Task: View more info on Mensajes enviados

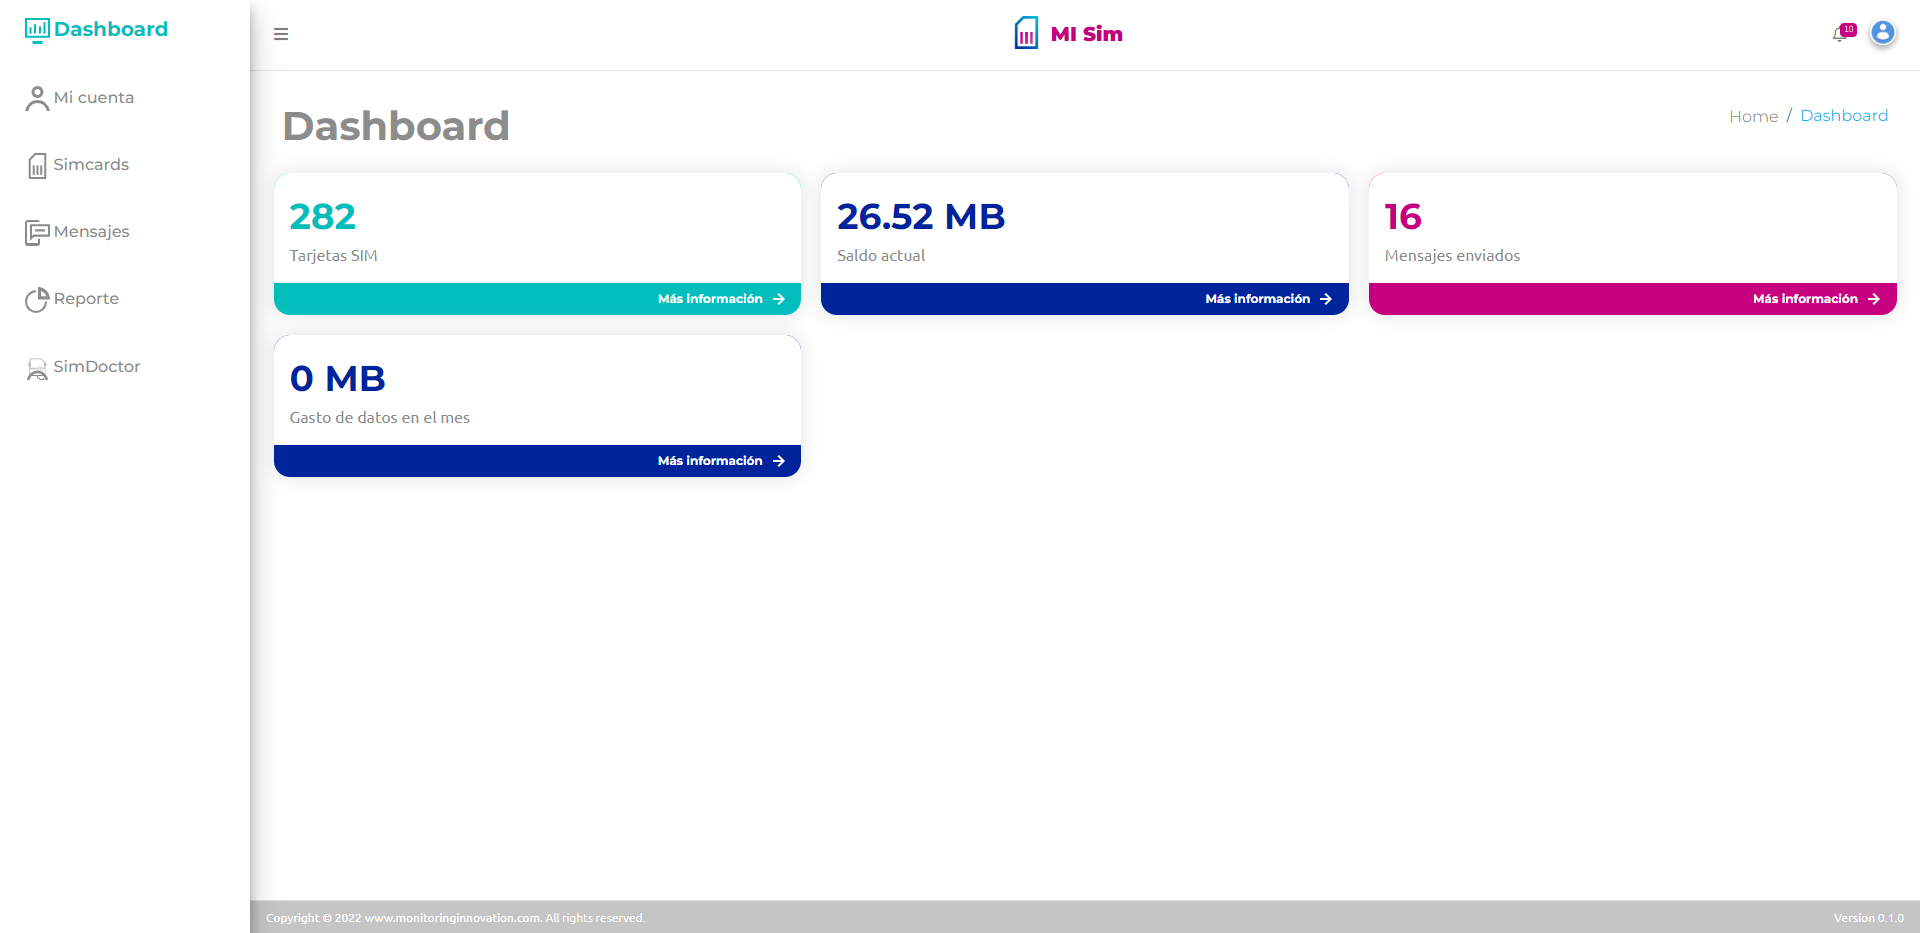Action: (x=1815, y=299)
